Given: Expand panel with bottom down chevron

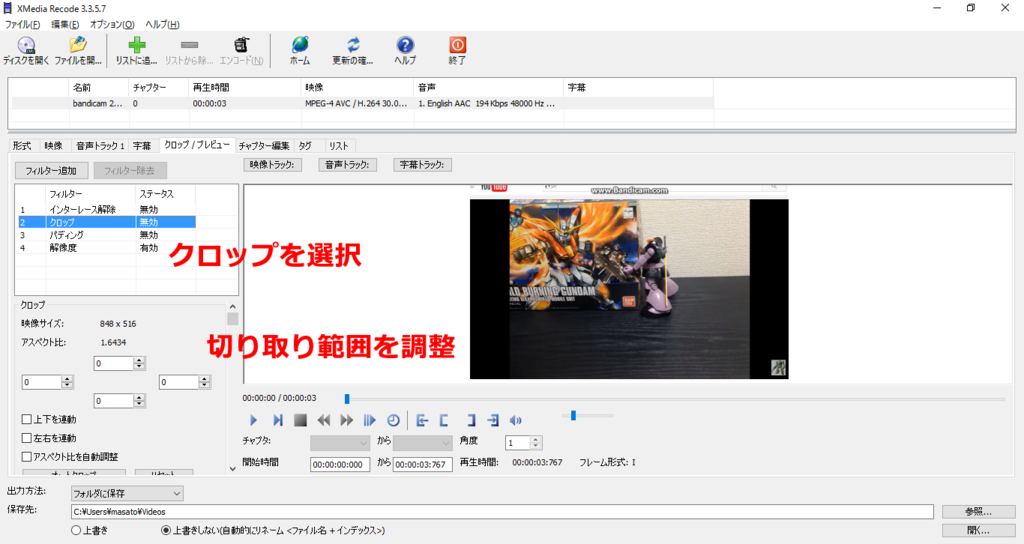Looking at the screenshot, I should coord(232,468).
